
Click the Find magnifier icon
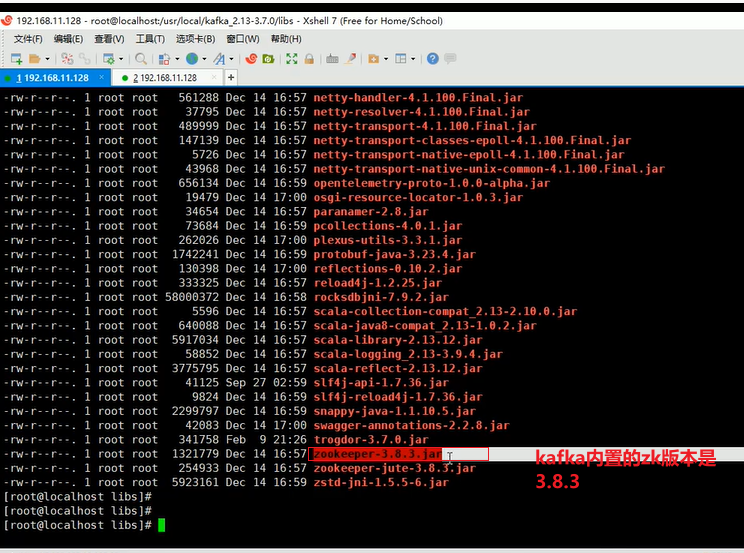[141, 59]
